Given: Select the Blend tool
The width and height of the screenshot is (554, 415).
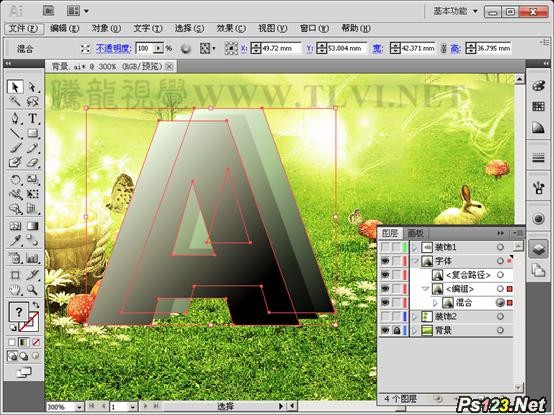Looking at the screenshot, I should (32, 241).
